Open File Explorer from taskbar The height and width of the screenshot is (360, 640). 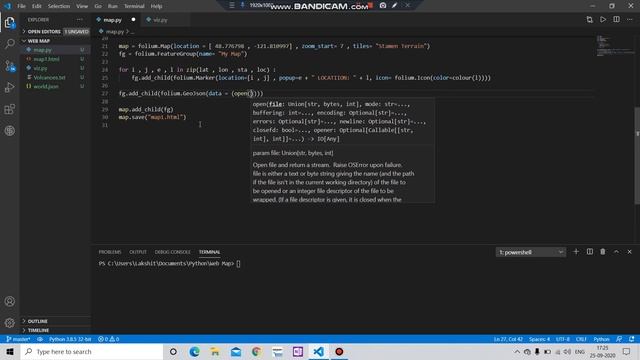tap(215, 352)
